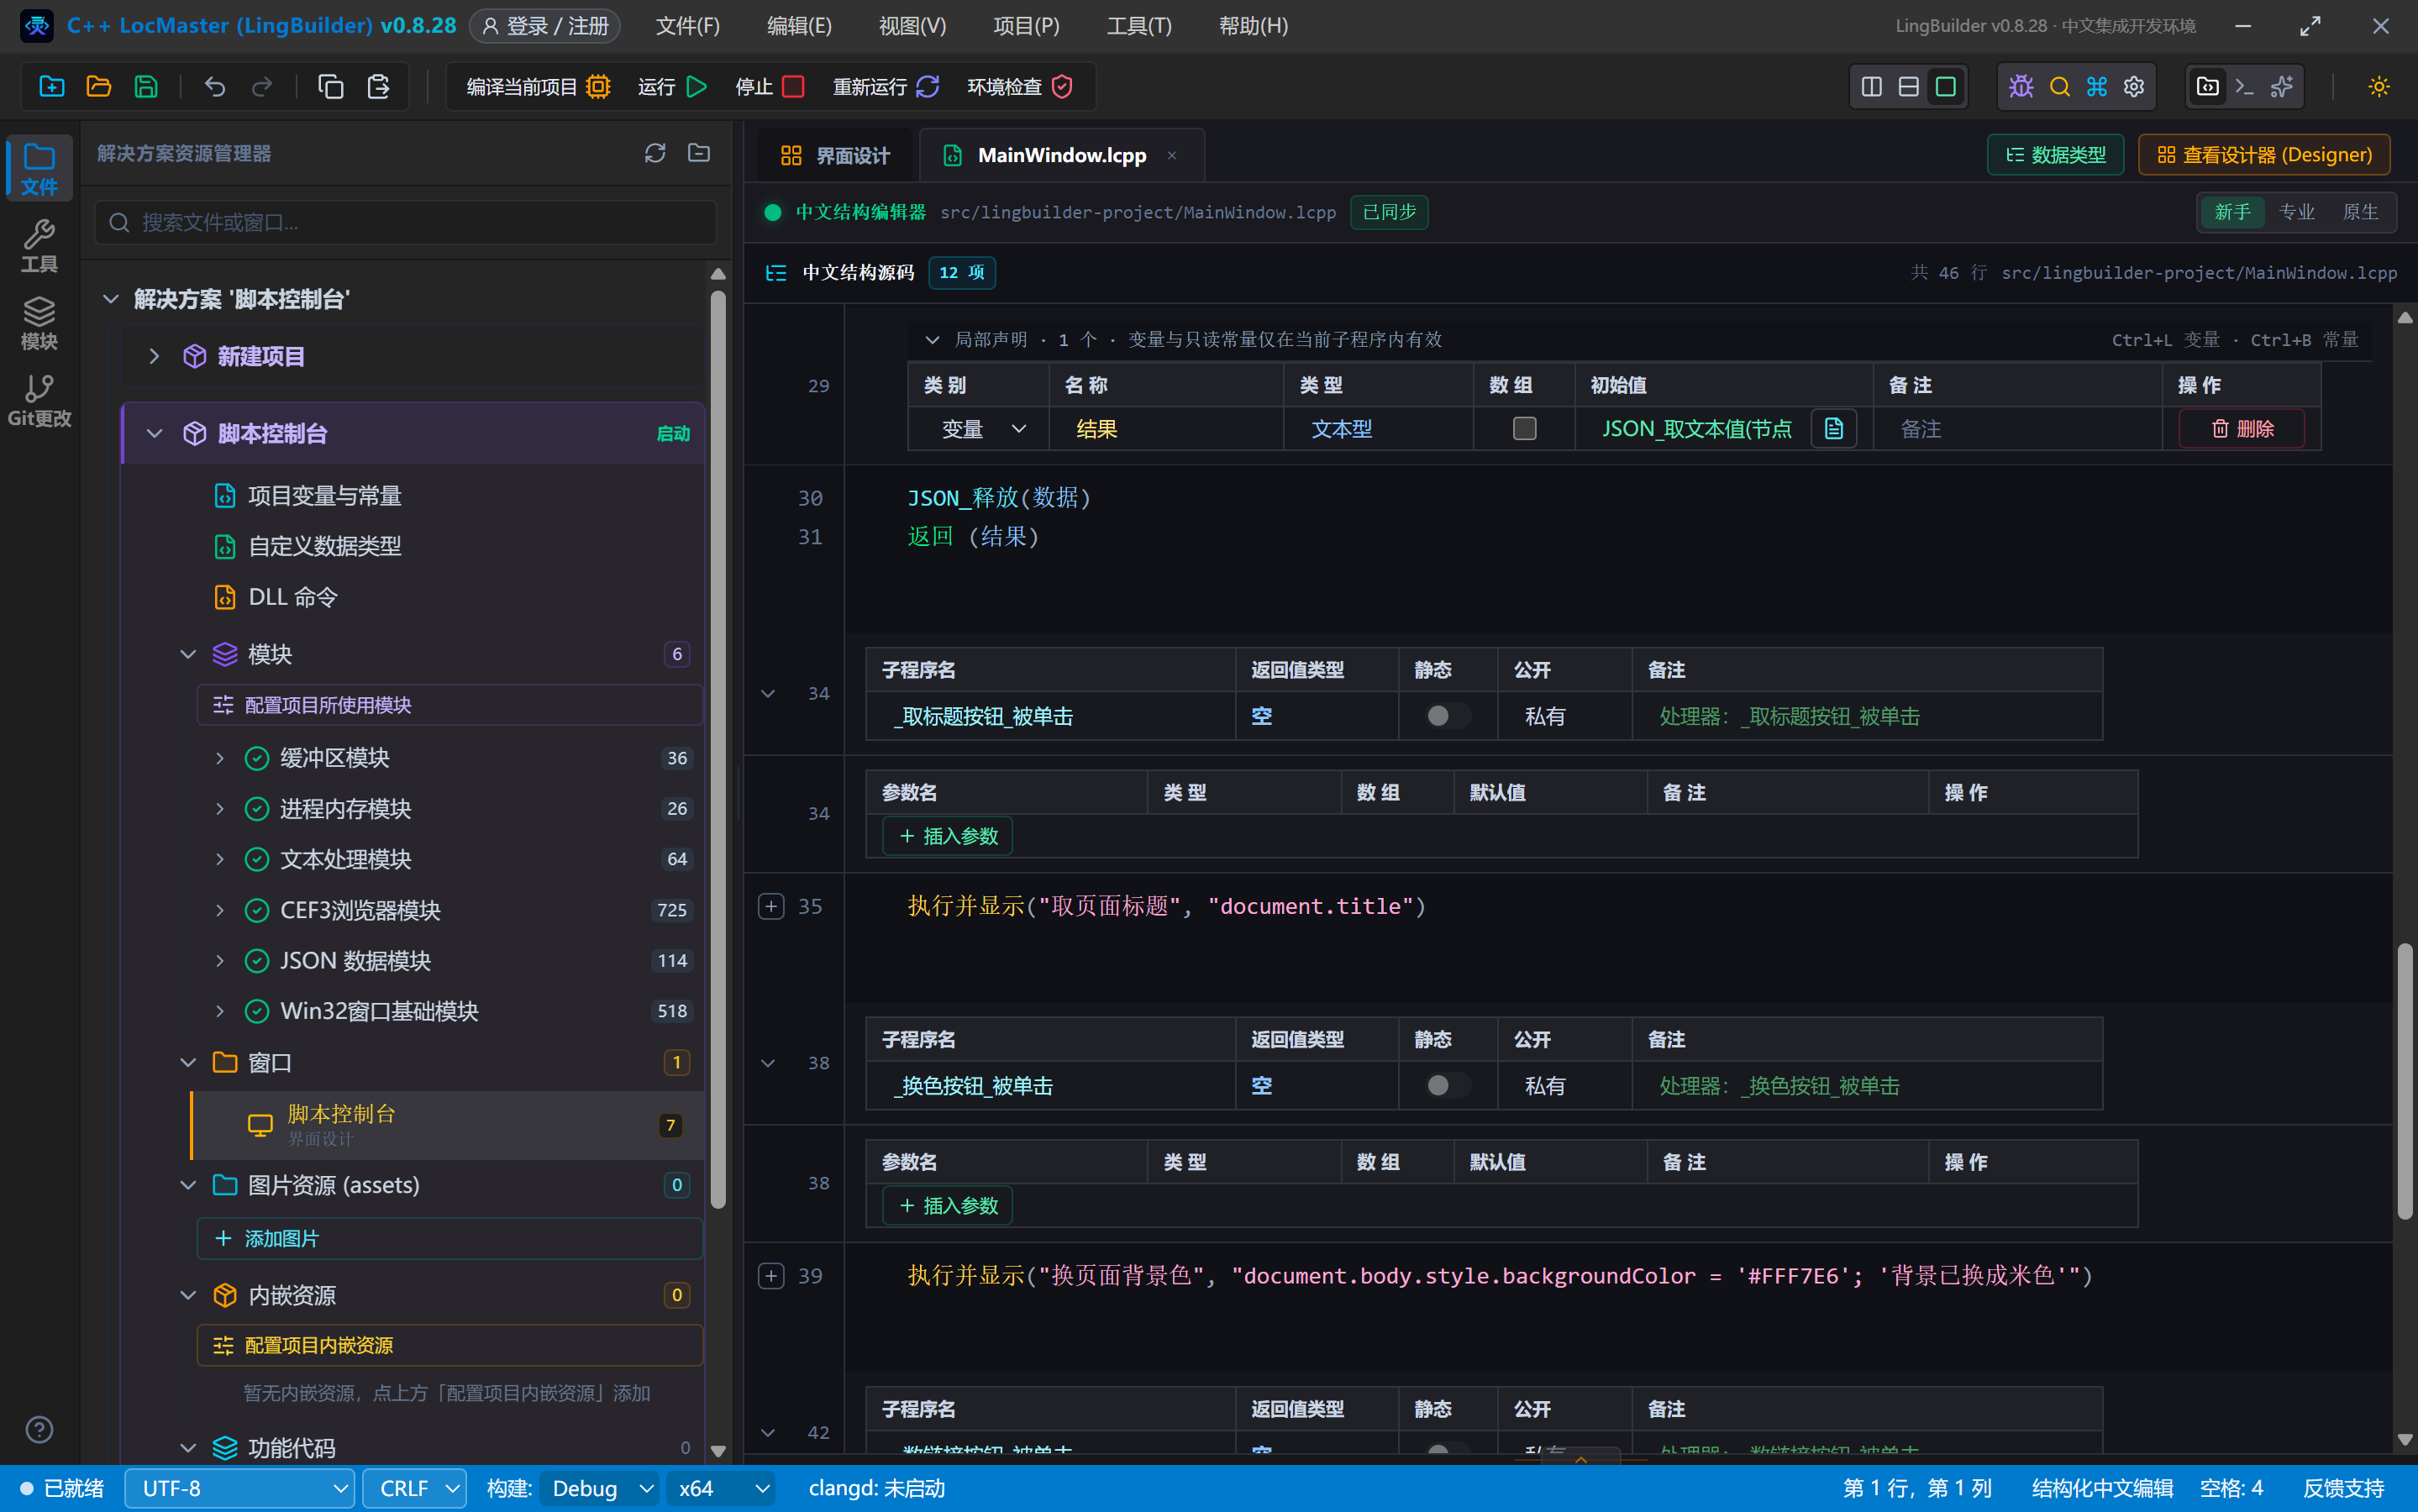This screenshot has width=2418, height=1512.
Task: Click the 搜索文件或窗口 search field
Action: (x=406, y=222)
